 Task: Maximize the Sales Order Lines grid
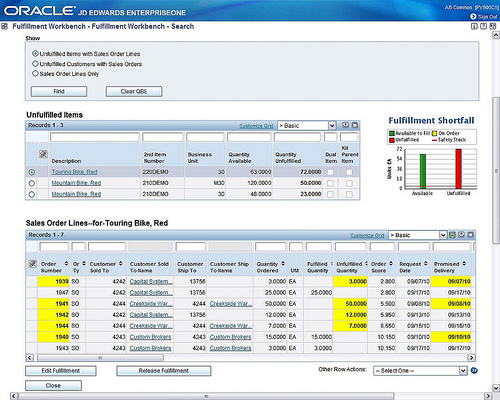[471, 235]
